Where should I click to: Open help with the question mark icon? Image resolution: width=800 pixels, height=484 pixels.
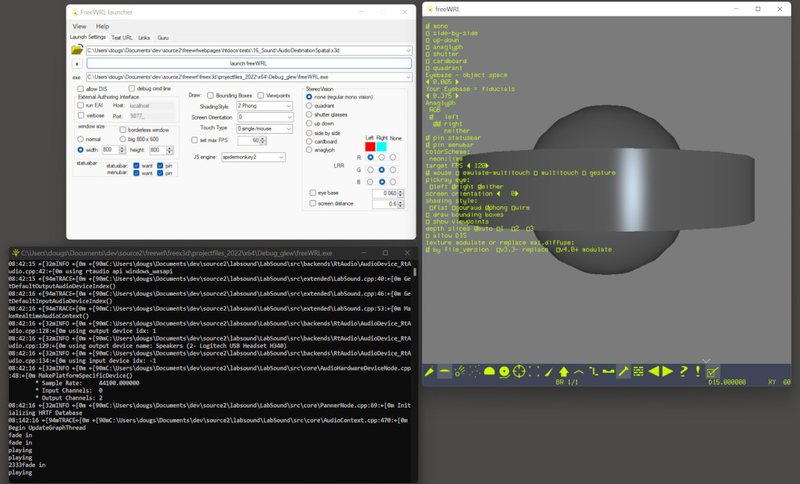pos(683,372)
